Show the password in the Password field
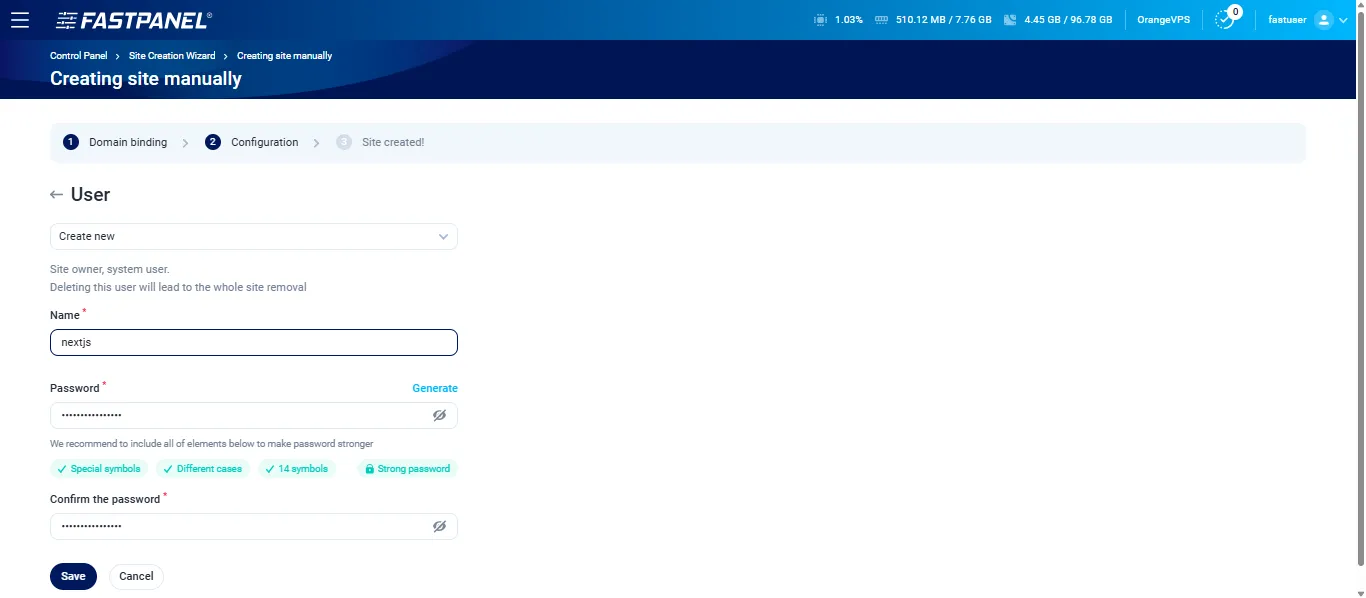This screenshot has width=1366, height=598. [439, 415]
